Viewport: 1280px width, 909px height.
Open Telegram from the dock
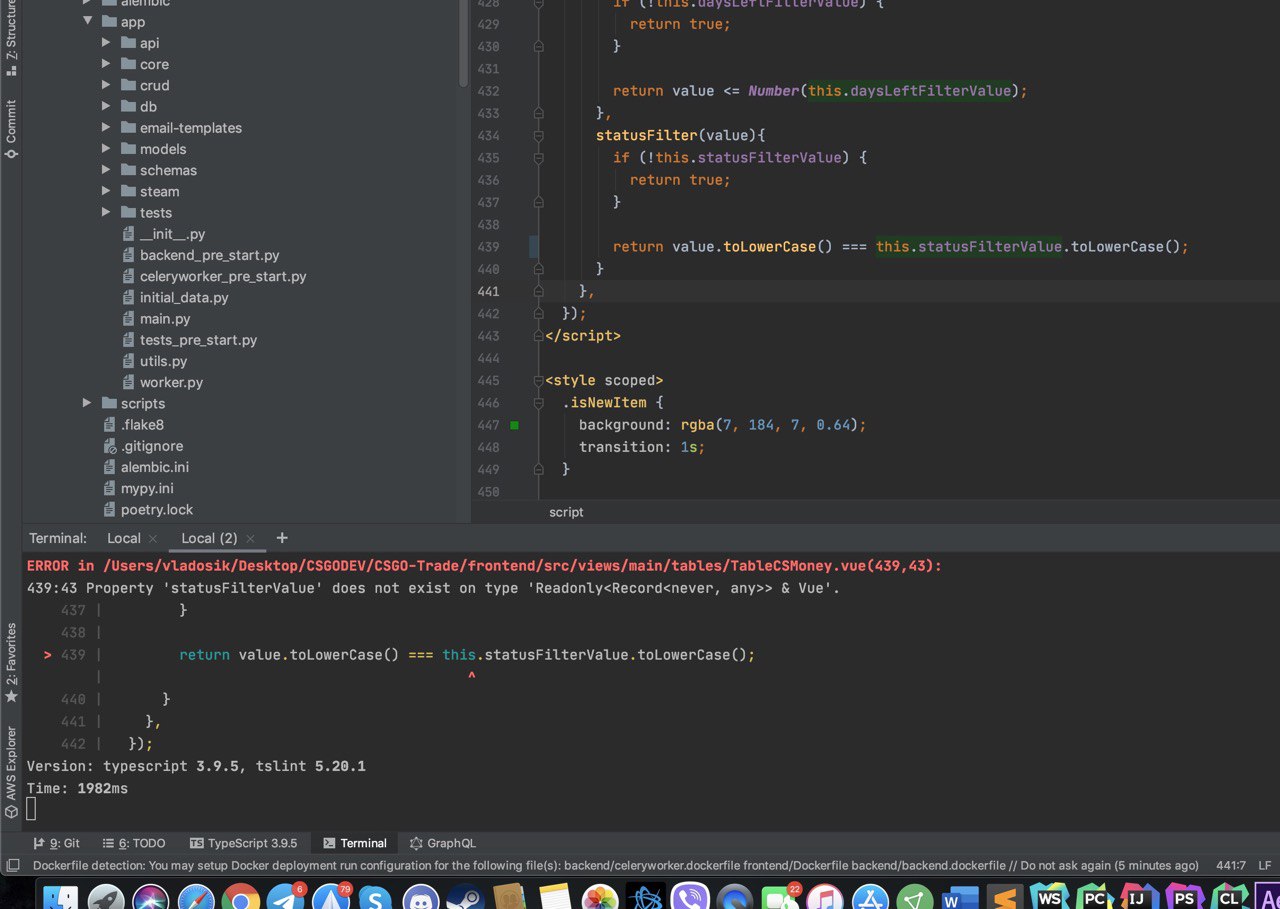[286, 897]
